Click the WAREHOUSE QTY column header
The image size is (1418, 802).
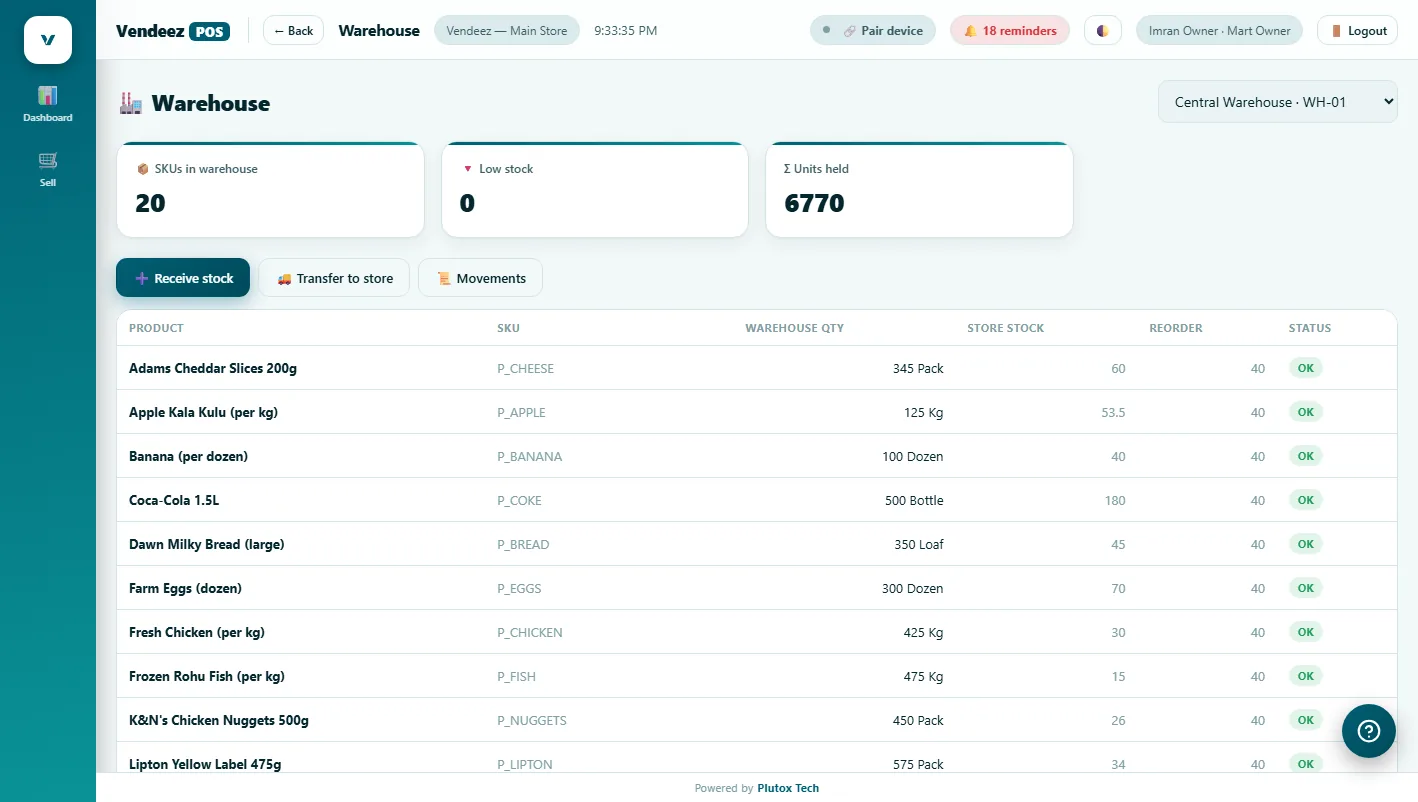pyautogui.click(x=794, y=328)
